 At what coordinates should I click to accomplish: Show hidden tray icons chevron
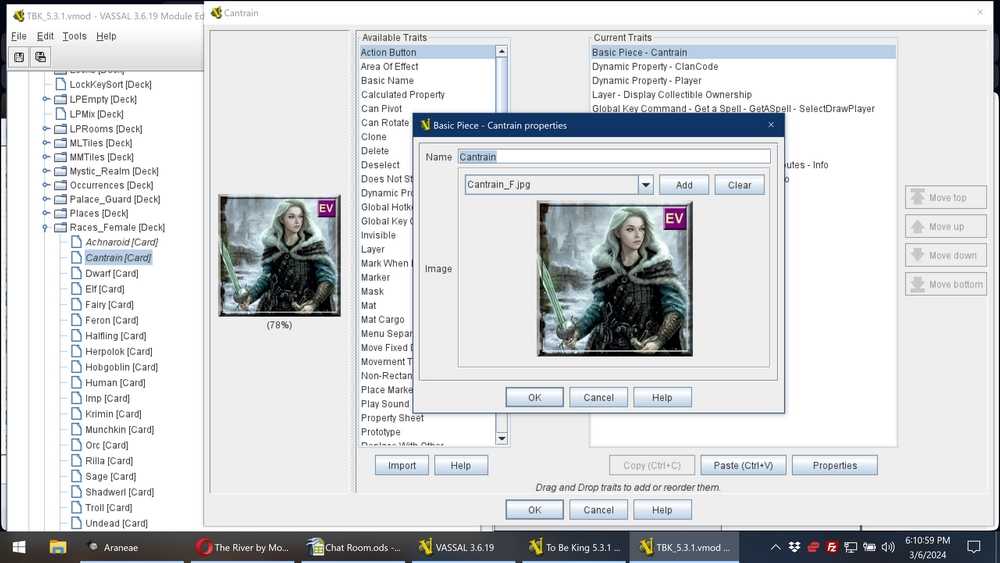click(775, 547)
